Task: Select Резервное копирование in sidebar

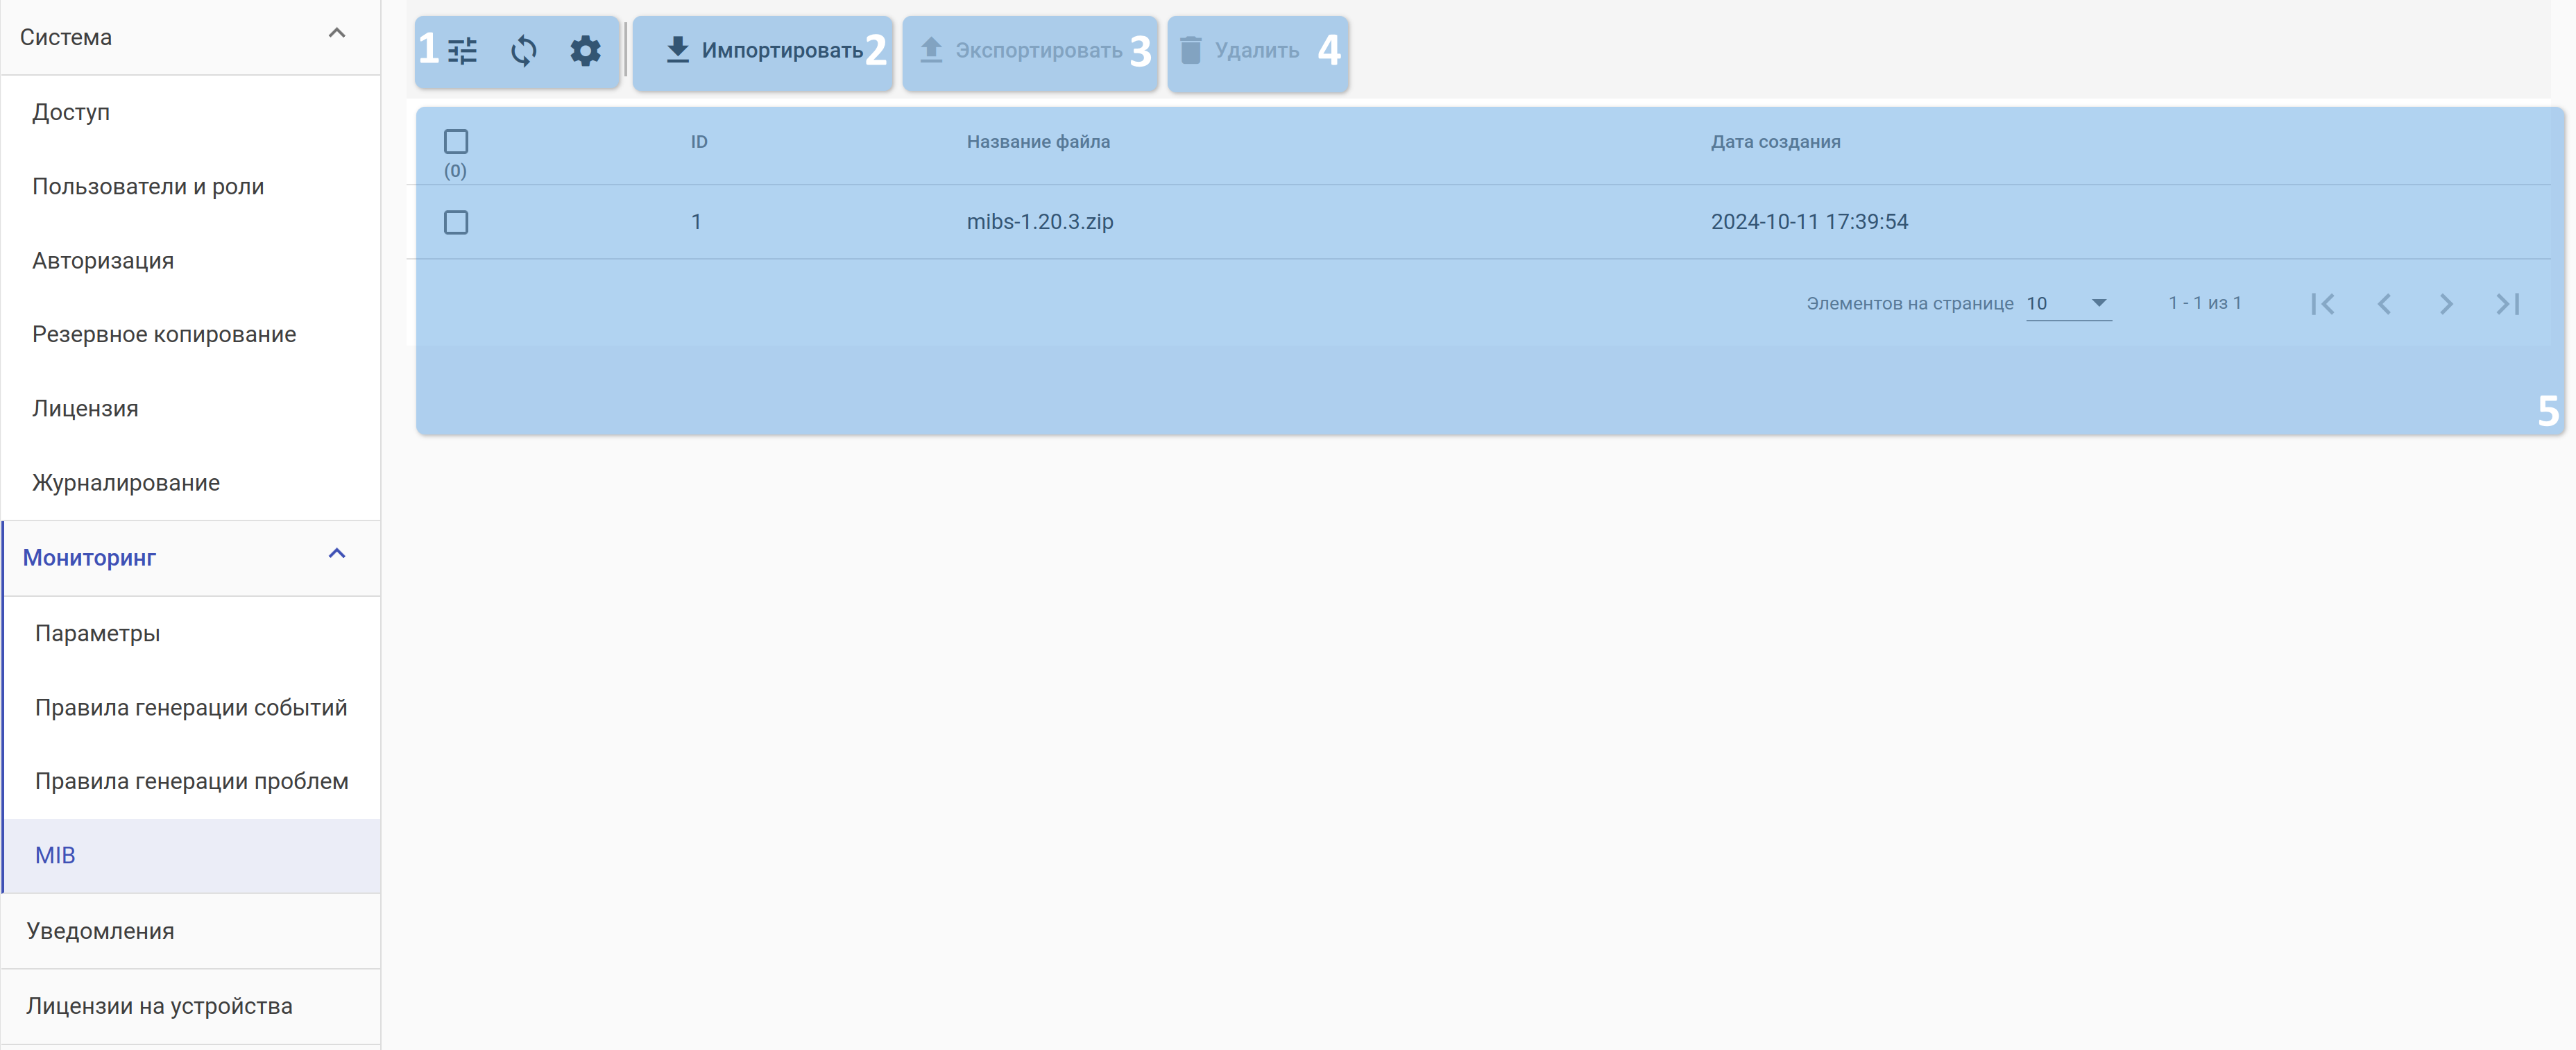Action: point(164,334)
